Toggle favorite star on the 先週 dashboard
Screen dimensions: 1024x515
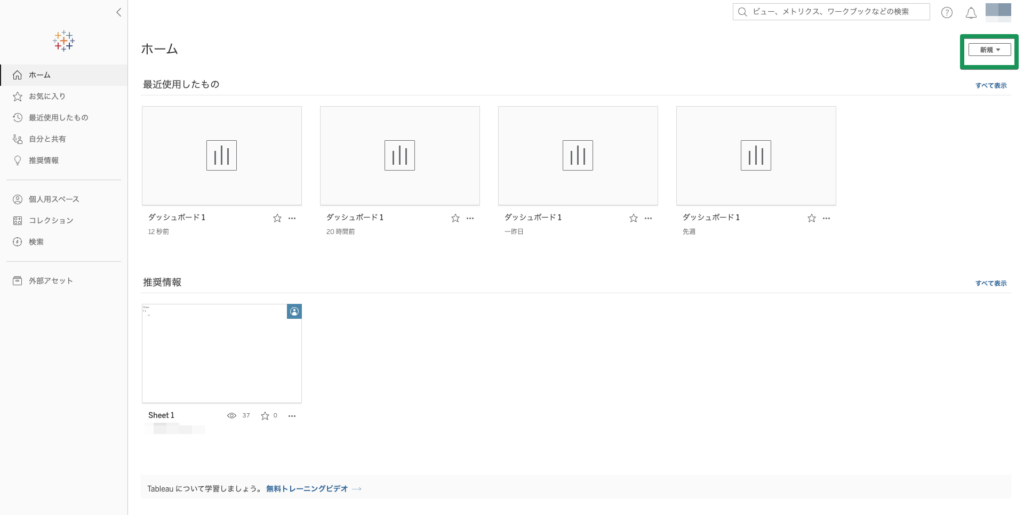pyautogui.click(x=811, y=217)
